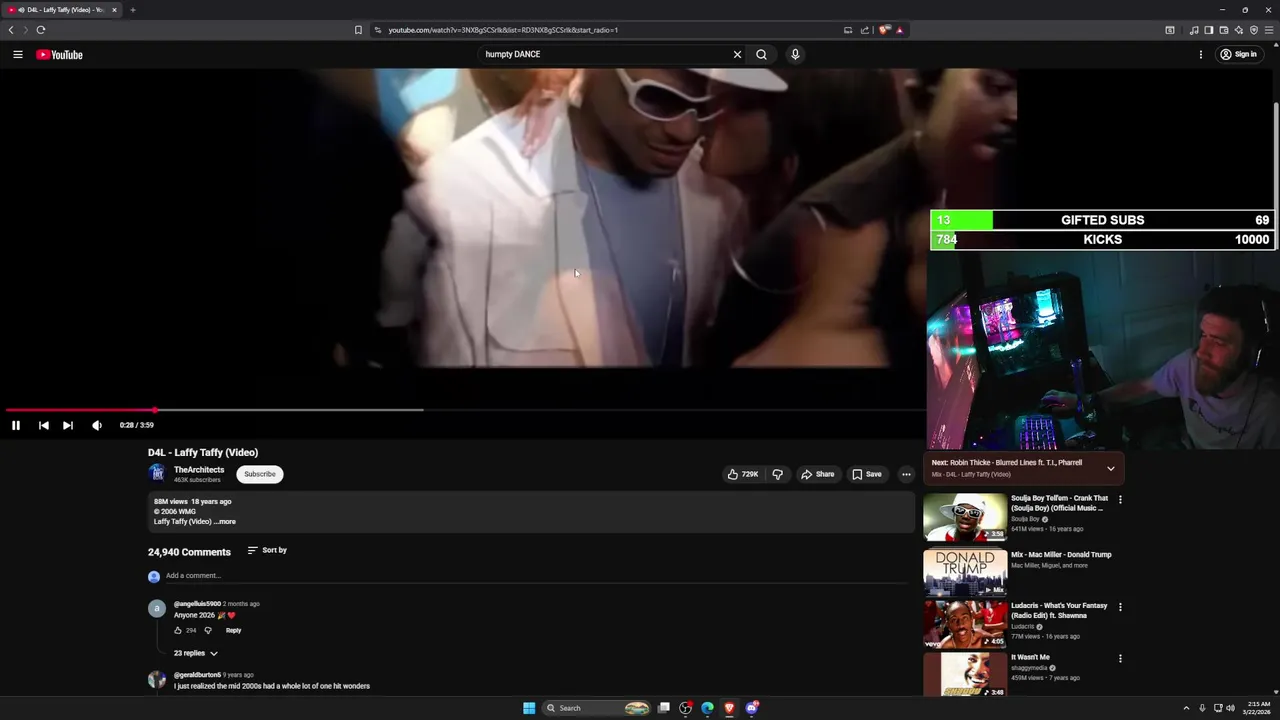The image size is (1280, 720).
Task: Open the Sort by comments dropdown
Action: (267, 550)
